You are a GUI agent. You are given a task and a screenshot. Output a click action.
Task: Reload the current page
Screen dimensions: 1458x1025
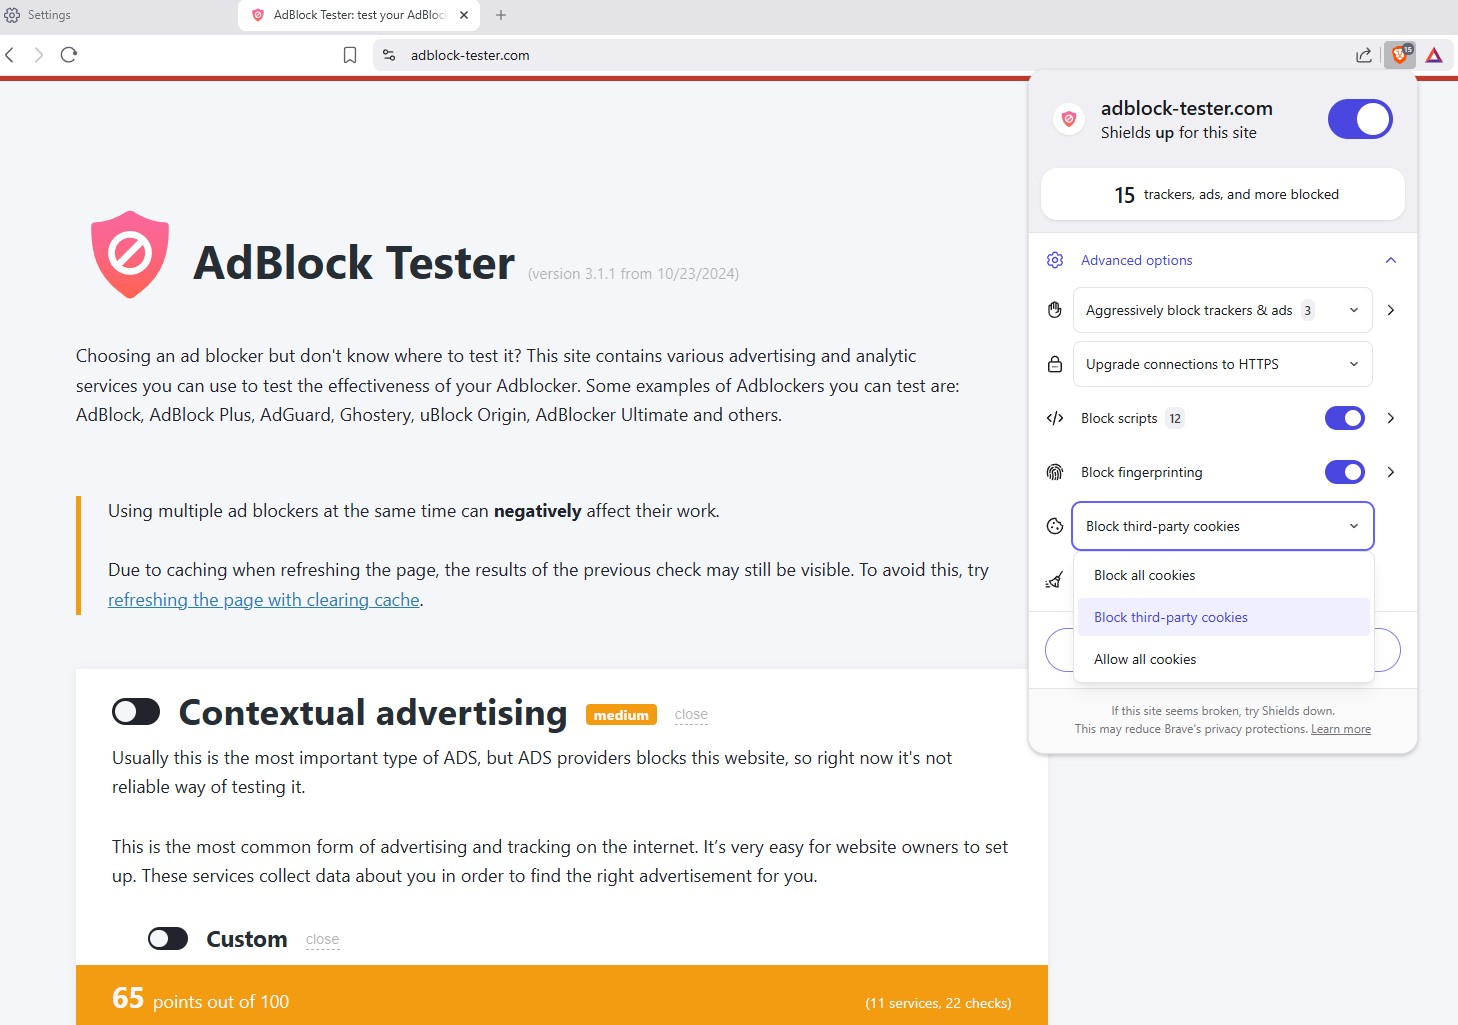coord(69,55)
